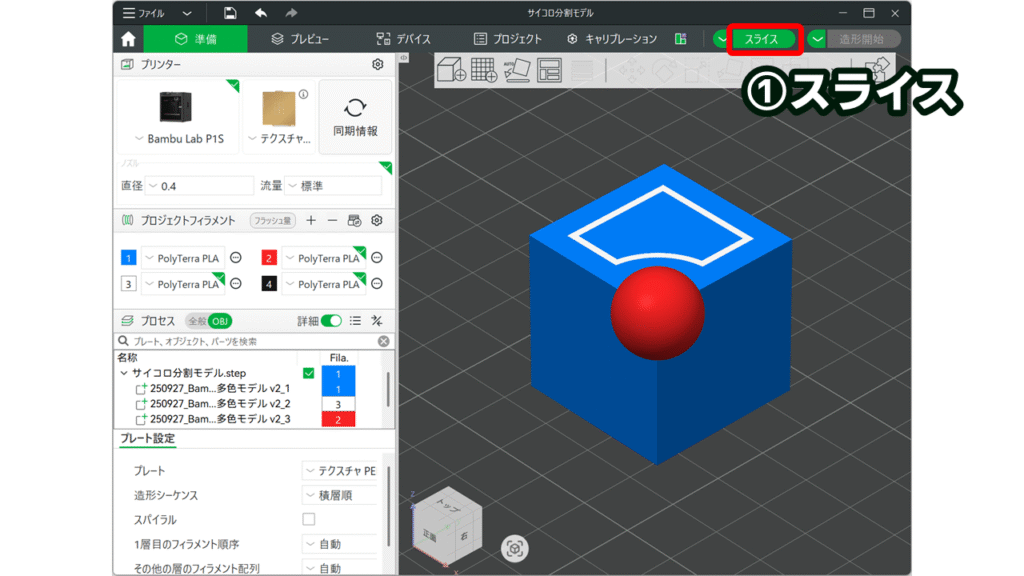This screenshot has width=1024, height=576.
Task: Click the Auto orient toolbar icon
Action: click(517, 70)
